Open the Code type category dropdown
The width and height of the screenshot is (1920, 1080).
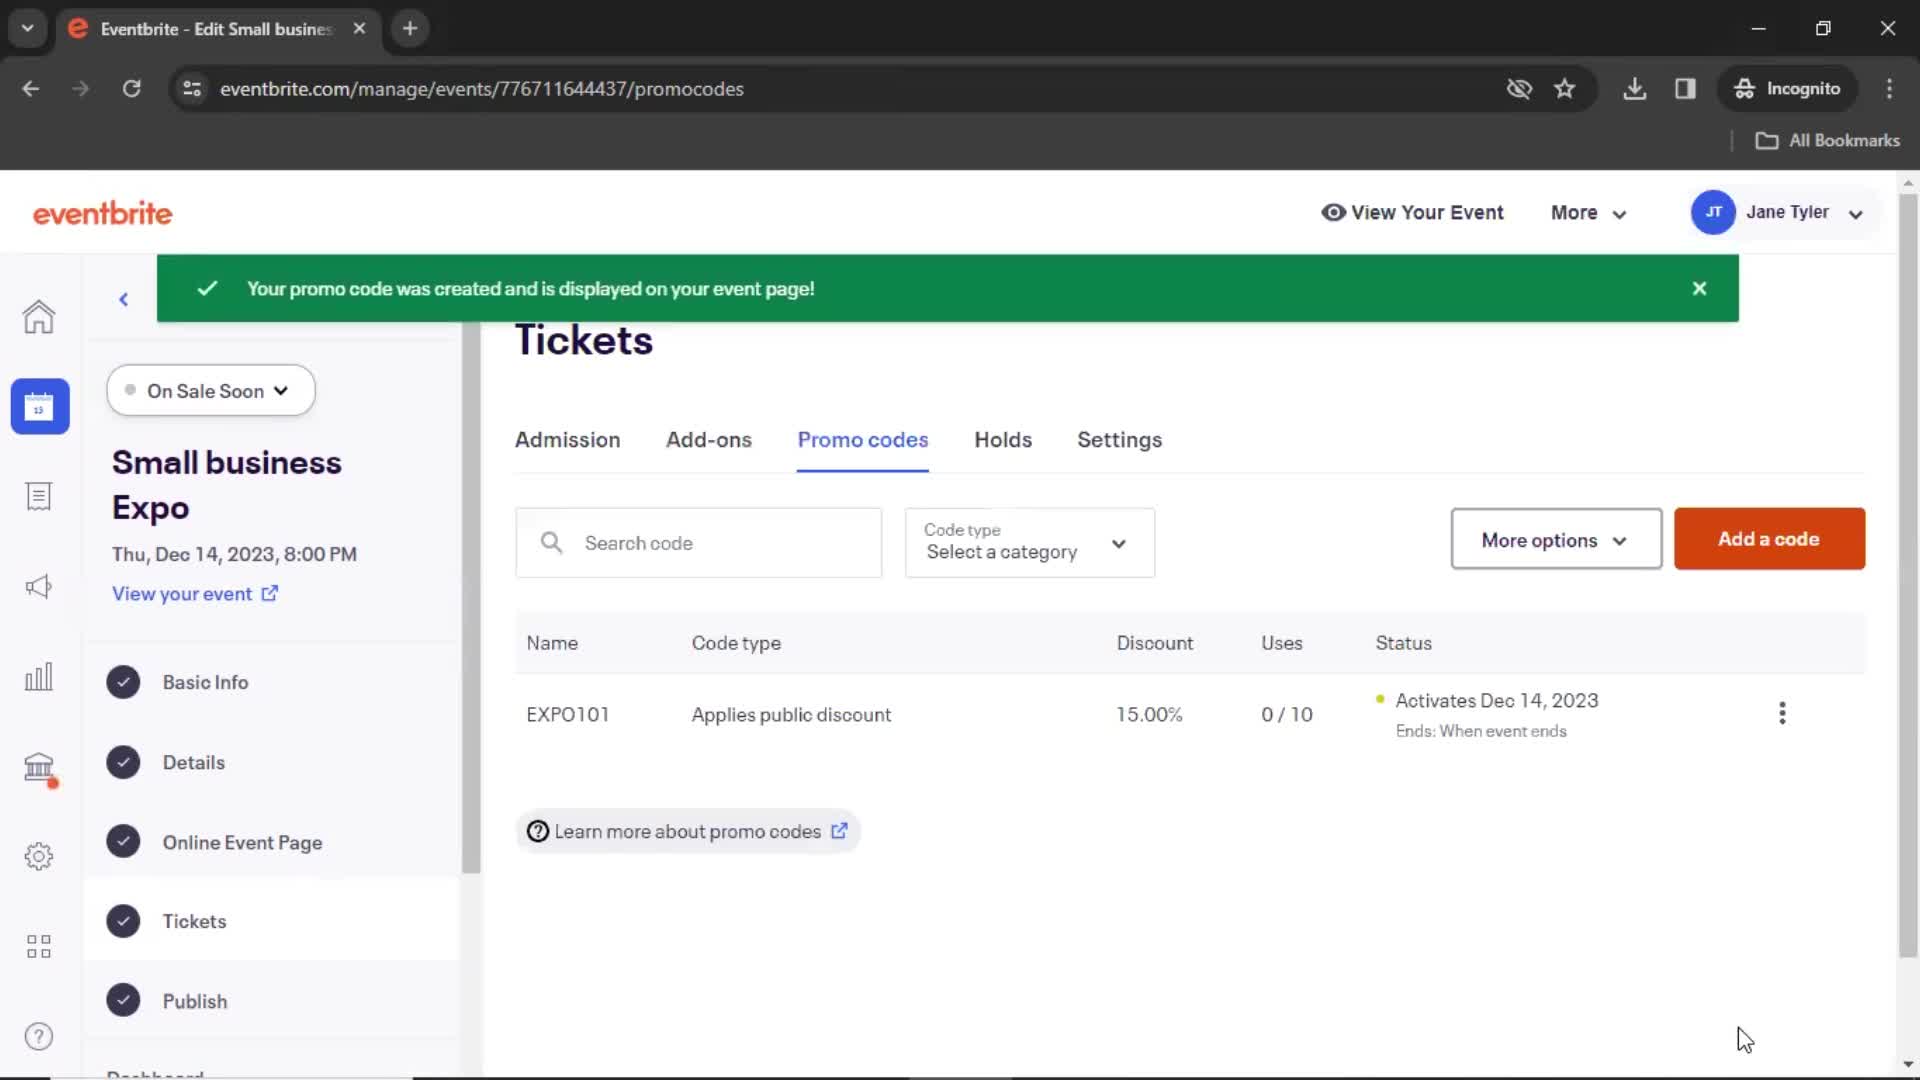point(1030,542)
